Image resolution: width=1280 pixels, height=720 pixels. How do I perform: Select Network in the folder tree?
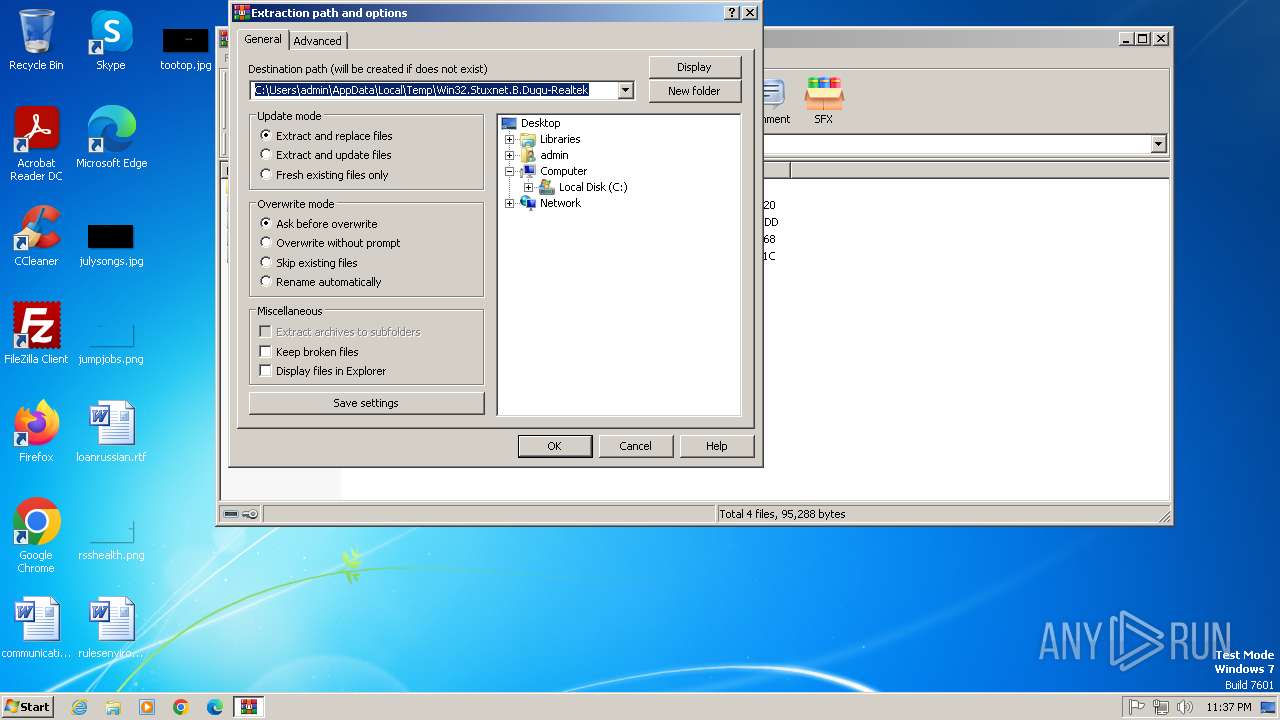coord(560,203)
